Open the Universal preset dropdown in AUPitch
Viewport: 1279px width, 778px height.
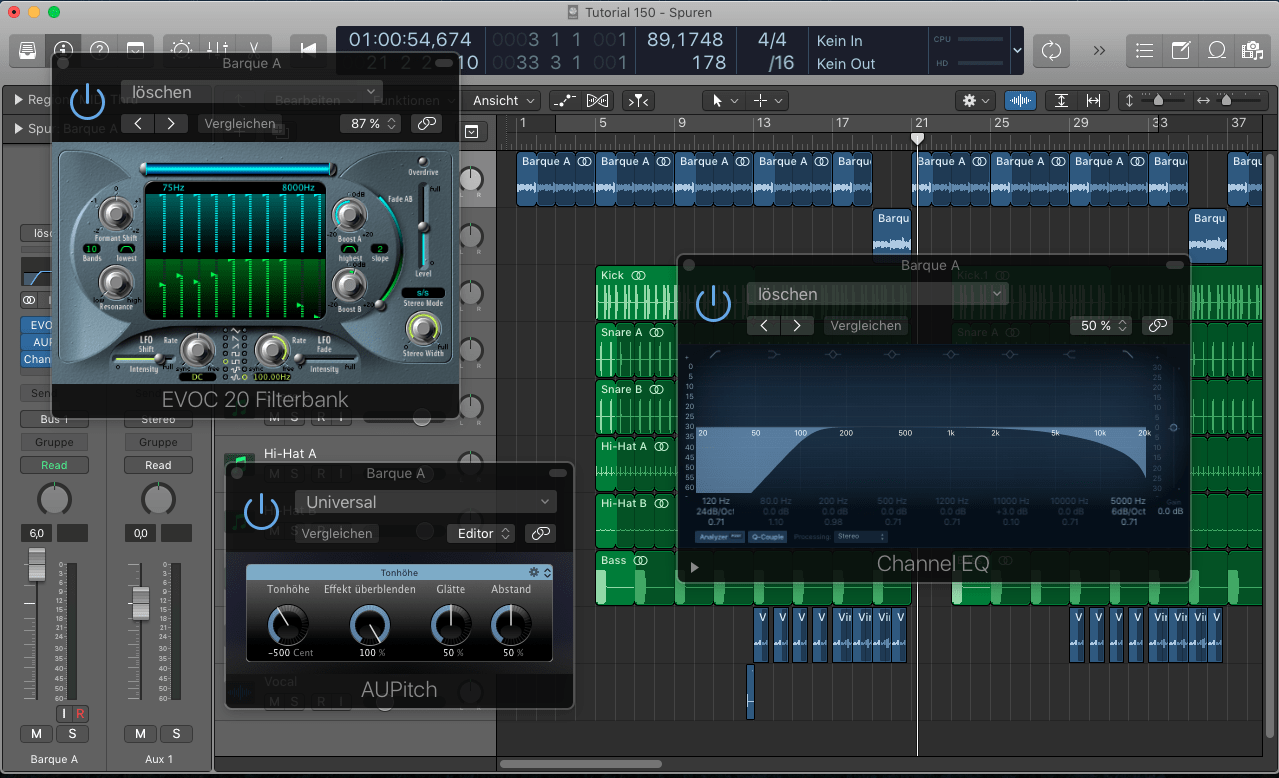pyautogui.click(x=426, y=502)
